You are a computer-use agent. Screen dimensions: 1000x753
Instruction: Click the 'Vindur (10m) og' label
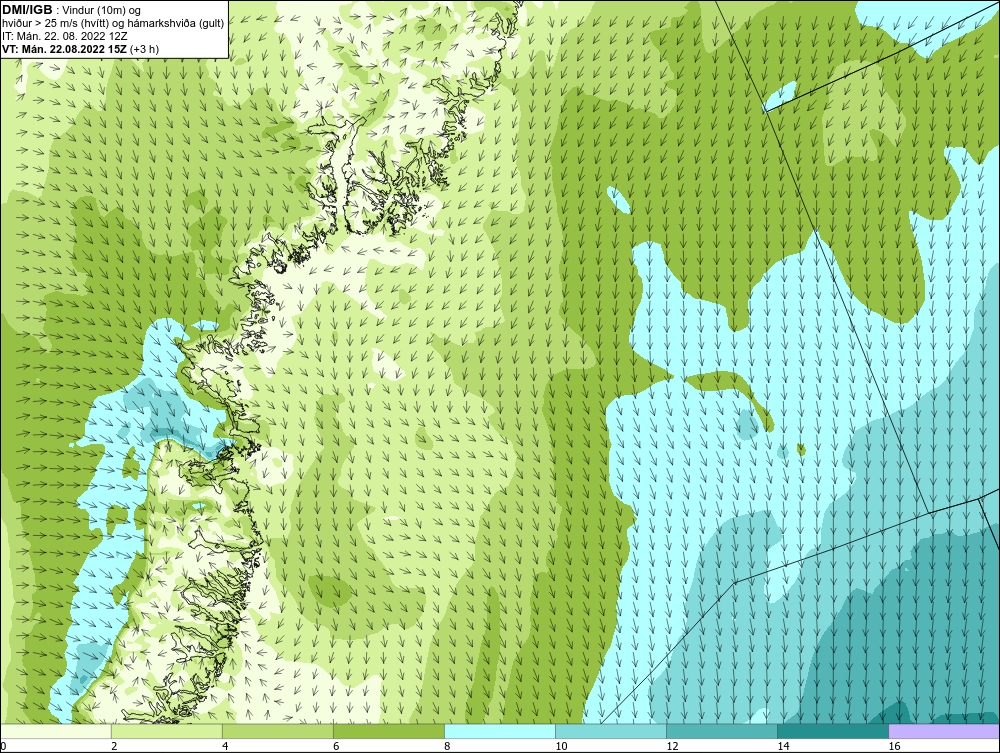[101, 10]
